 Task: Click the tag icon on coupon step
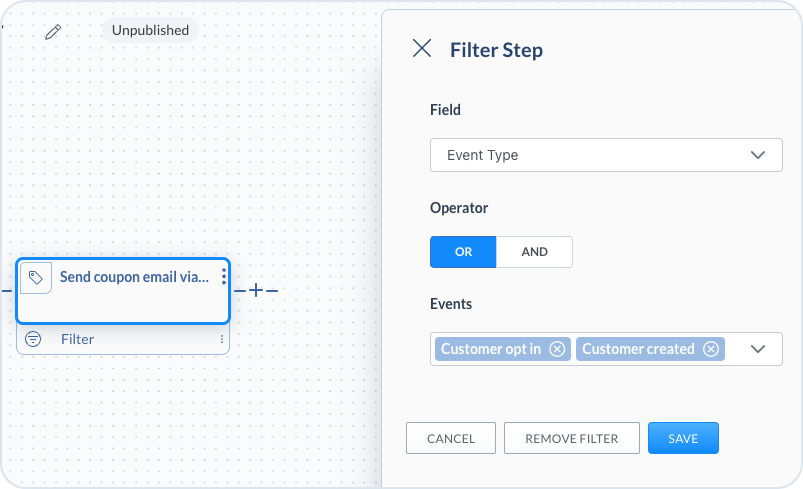pyautogui.click(x=36, y=278)
